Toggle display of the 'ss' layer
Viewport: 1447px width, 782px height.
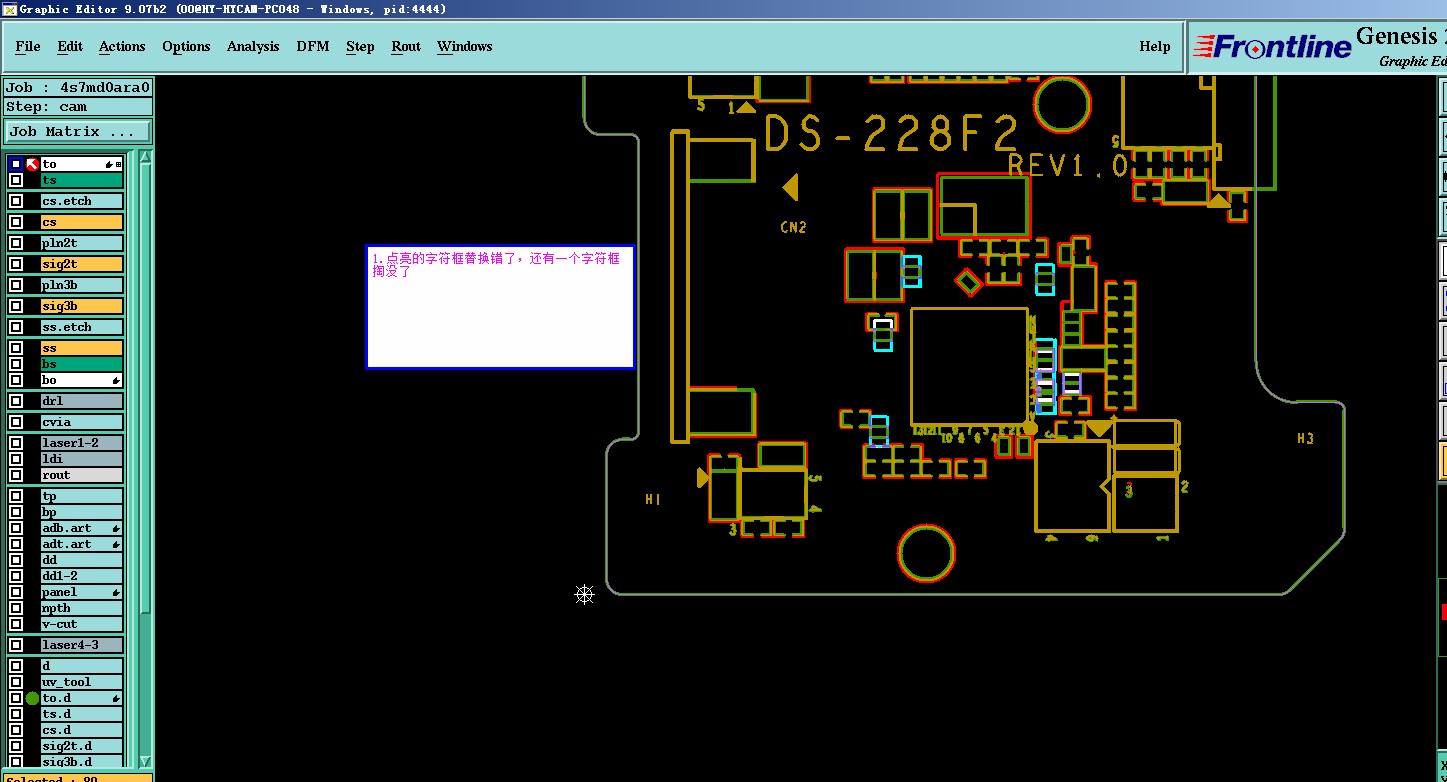click(x=16, y=348)
